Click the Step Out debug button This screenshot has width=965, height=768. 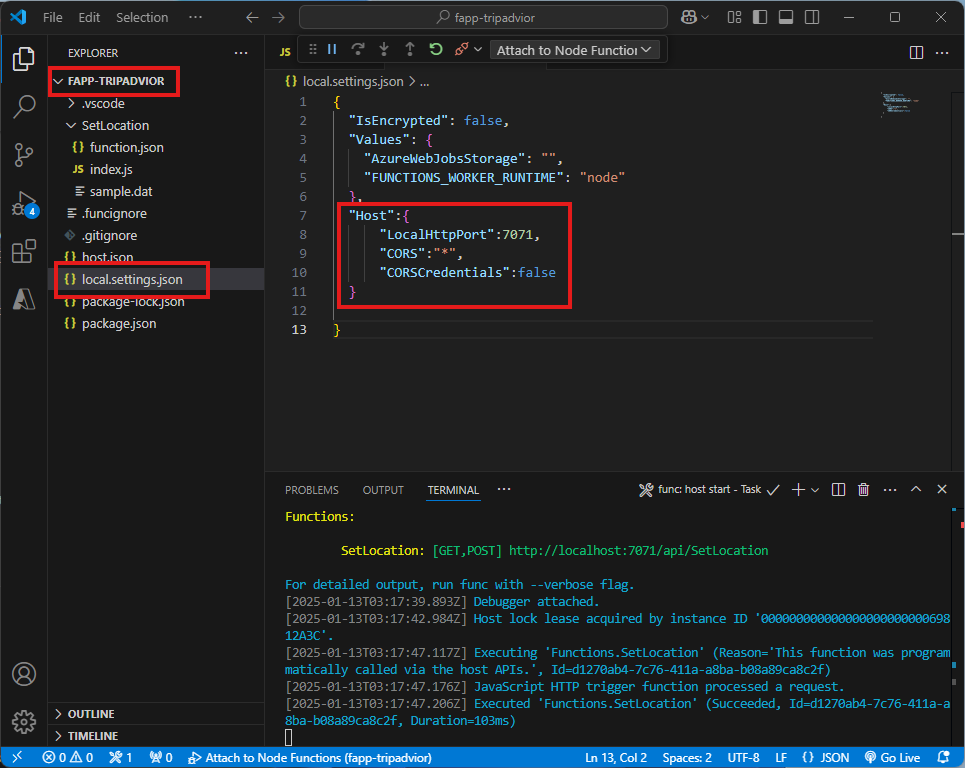click(410, 49)
